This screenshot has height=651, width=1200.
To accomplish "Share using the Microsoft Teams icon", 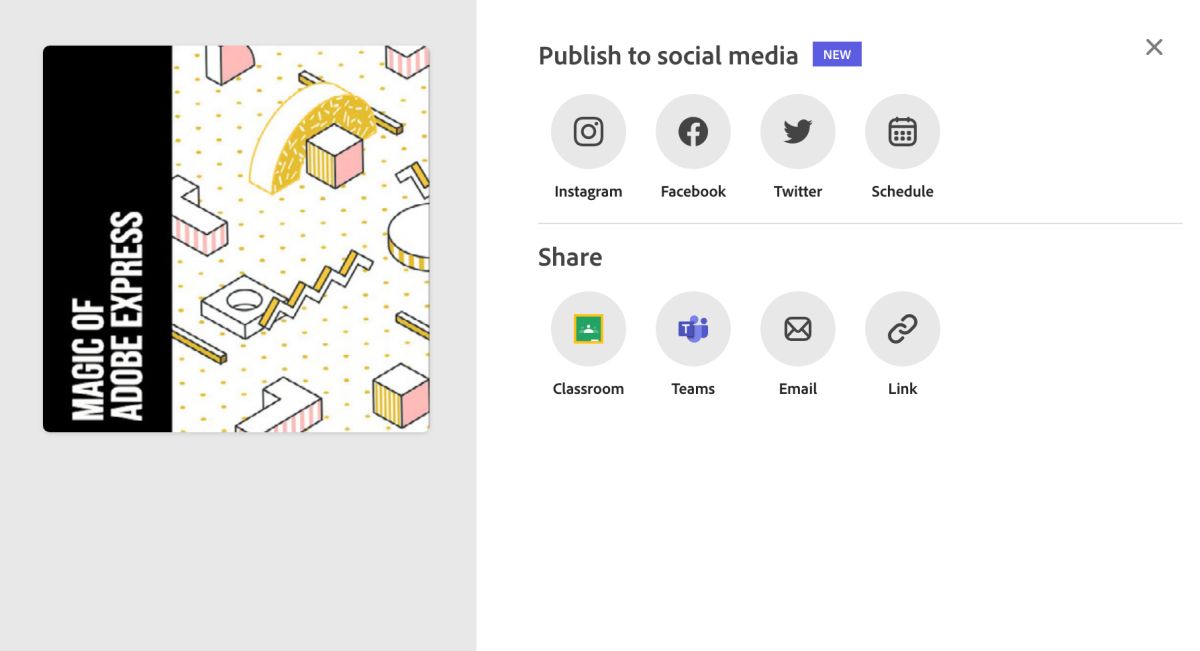I will click(693, 329).
